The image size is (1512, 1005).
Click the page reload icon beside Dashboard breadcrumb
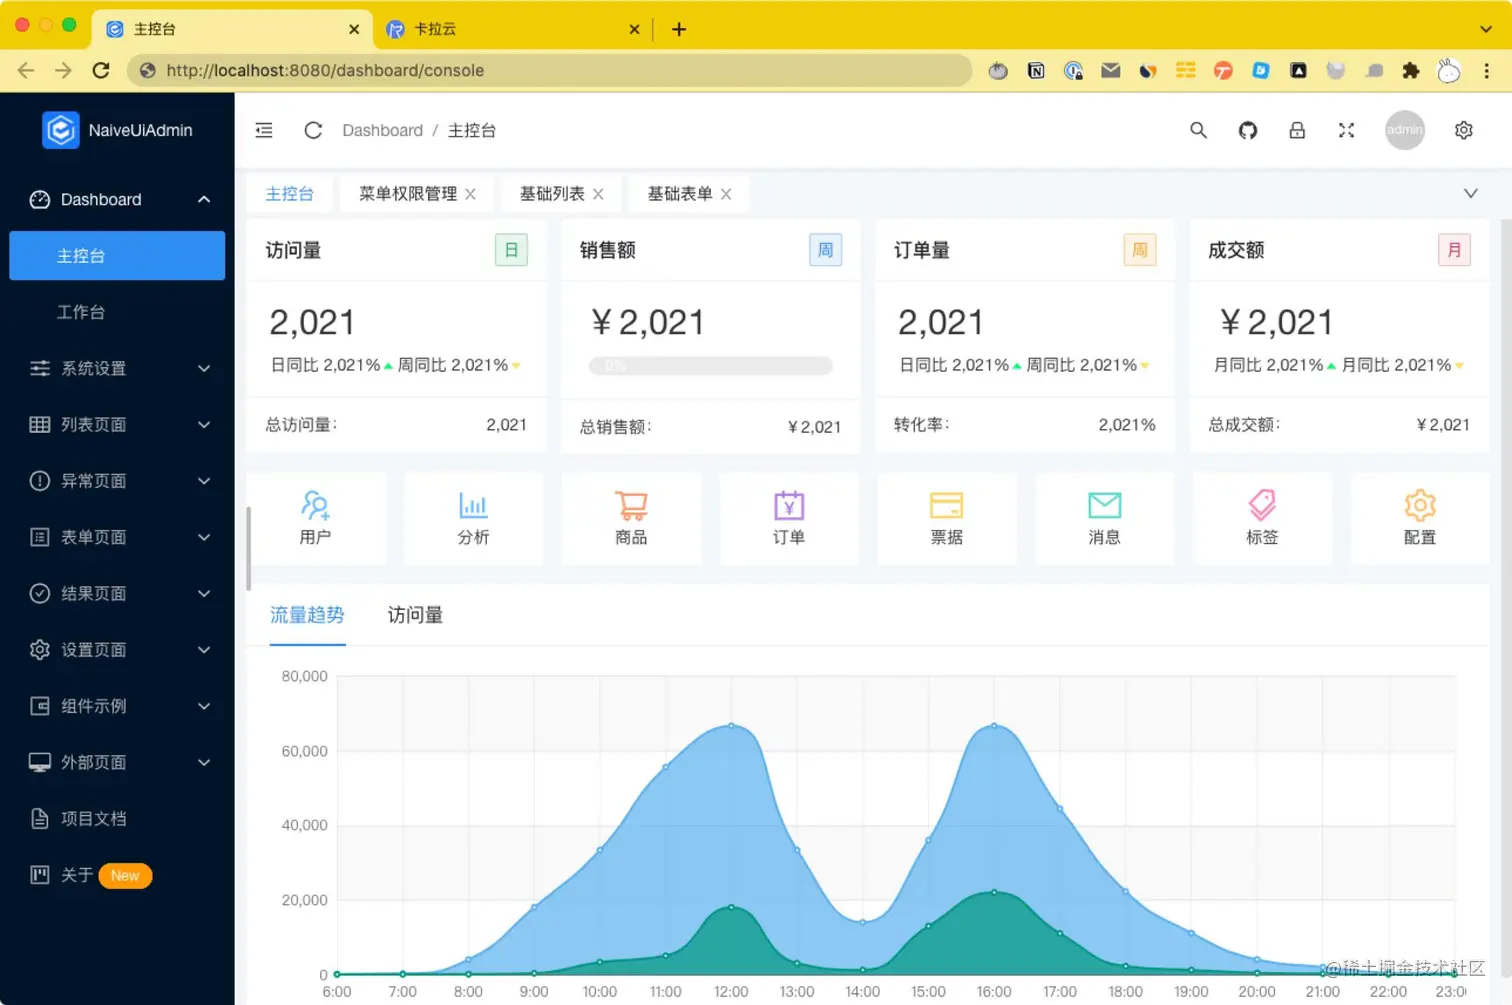(313, 130)
